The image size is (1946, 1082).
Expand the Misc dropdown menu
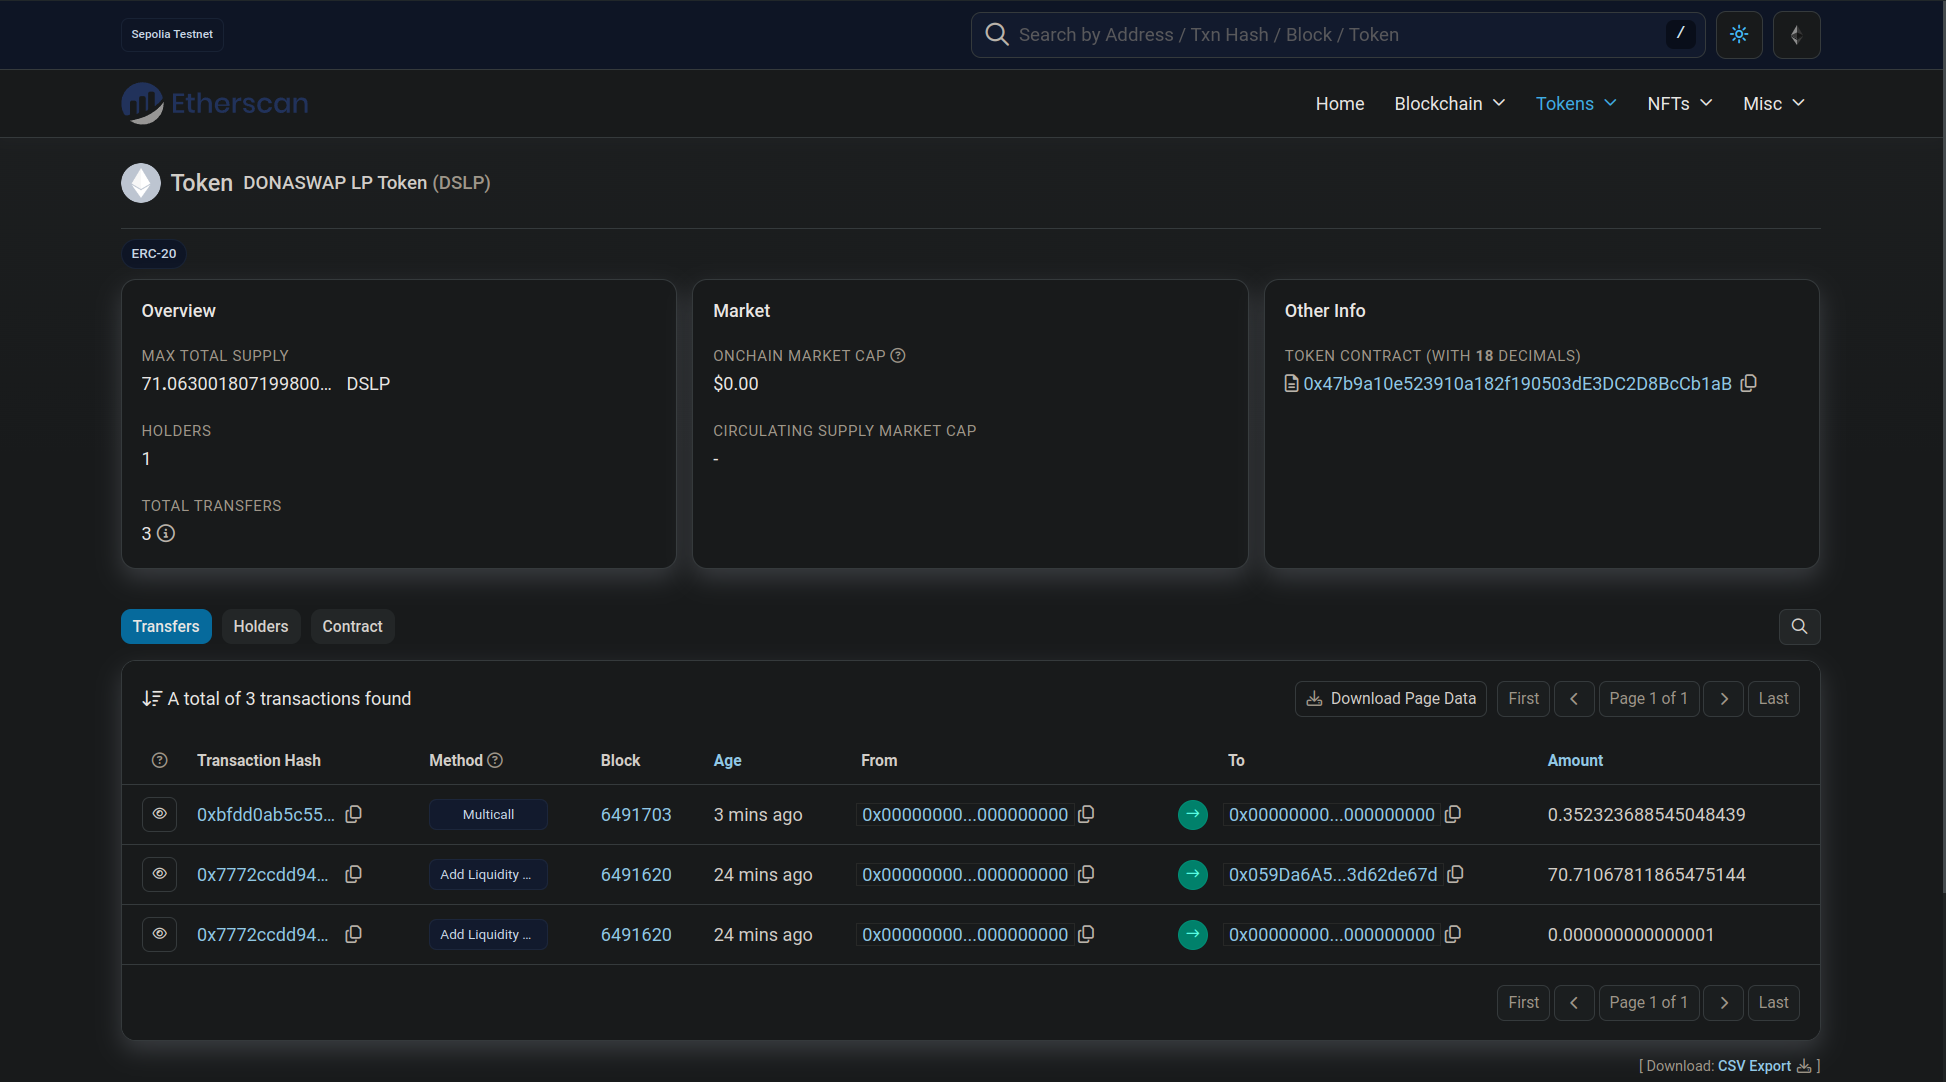[x=1773, y=104]
